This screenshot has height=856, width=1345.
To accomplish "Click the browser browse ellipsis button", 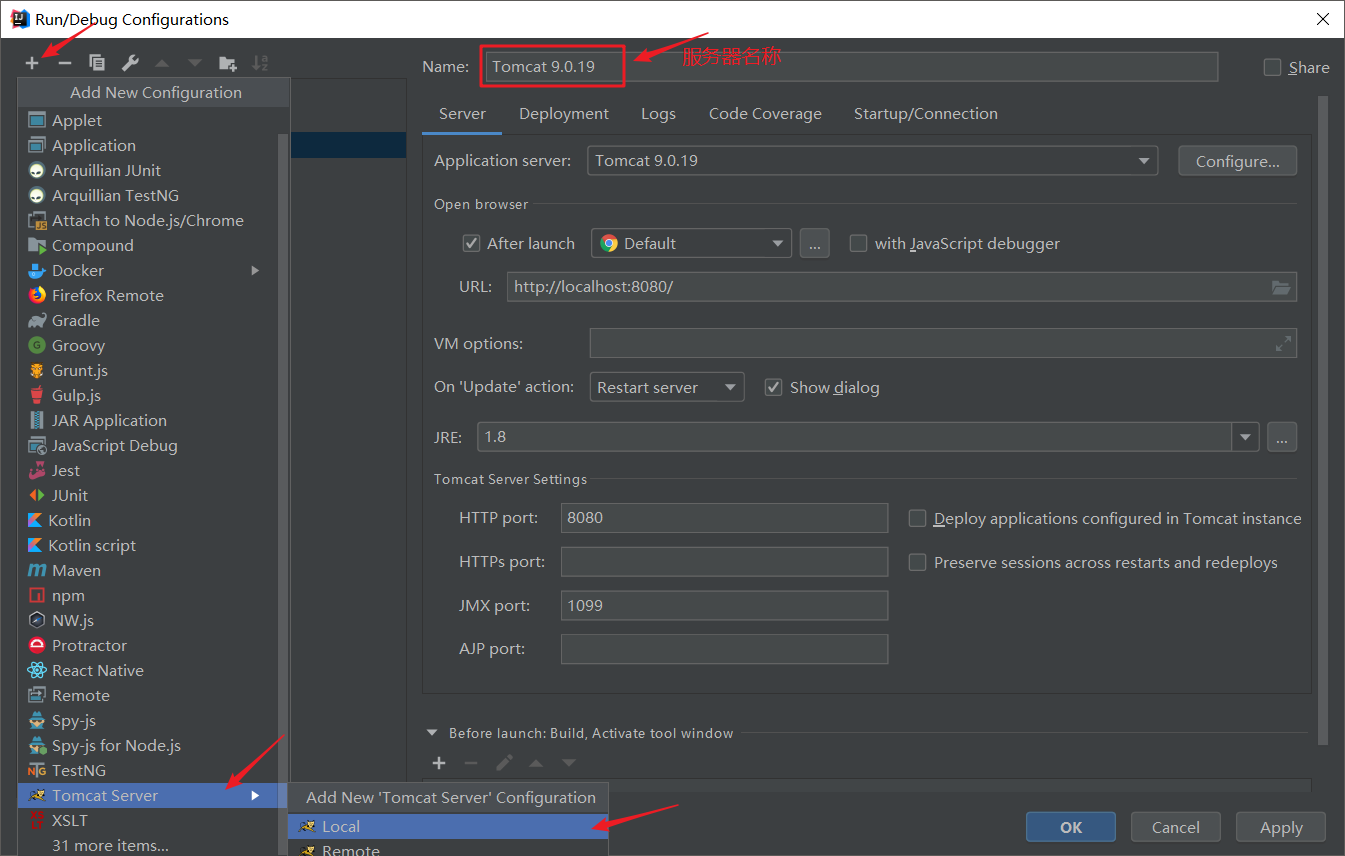I will pyautogui.click(x=814, y=243).
